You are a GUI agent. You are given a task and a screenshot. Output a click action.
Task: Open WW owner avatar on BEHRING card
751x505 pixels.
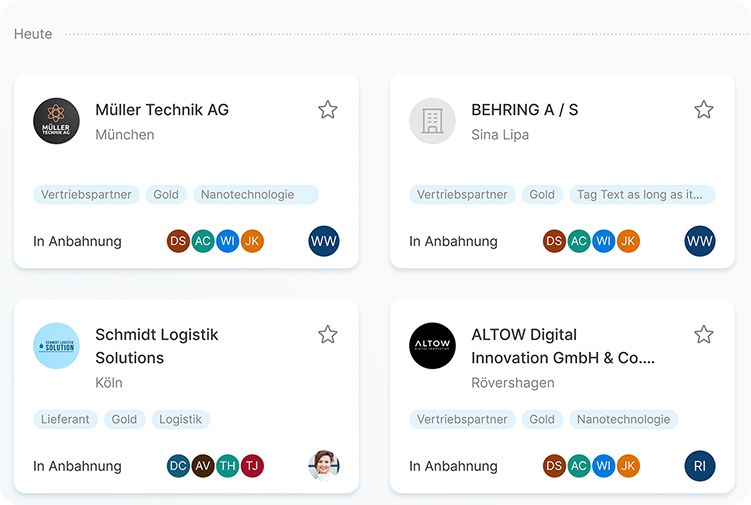click(700, 241)
